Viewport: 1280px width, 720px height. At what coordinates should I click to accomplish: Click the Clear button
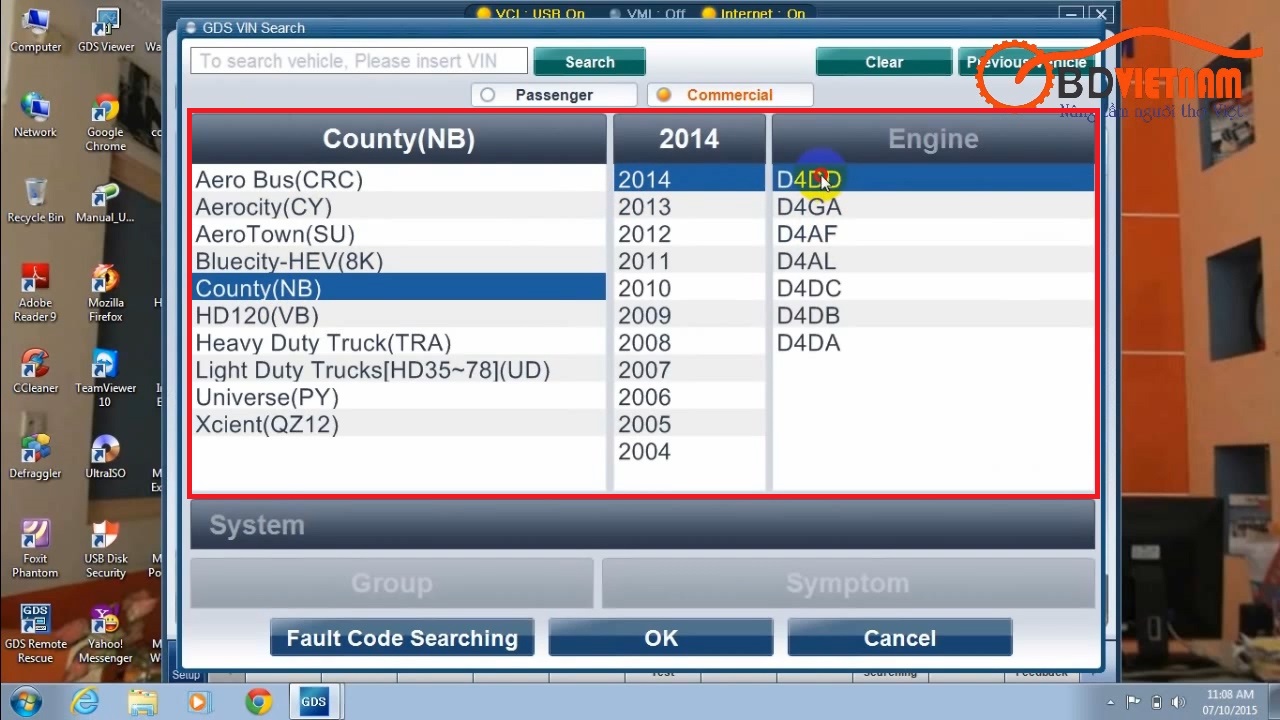point(884,62)
